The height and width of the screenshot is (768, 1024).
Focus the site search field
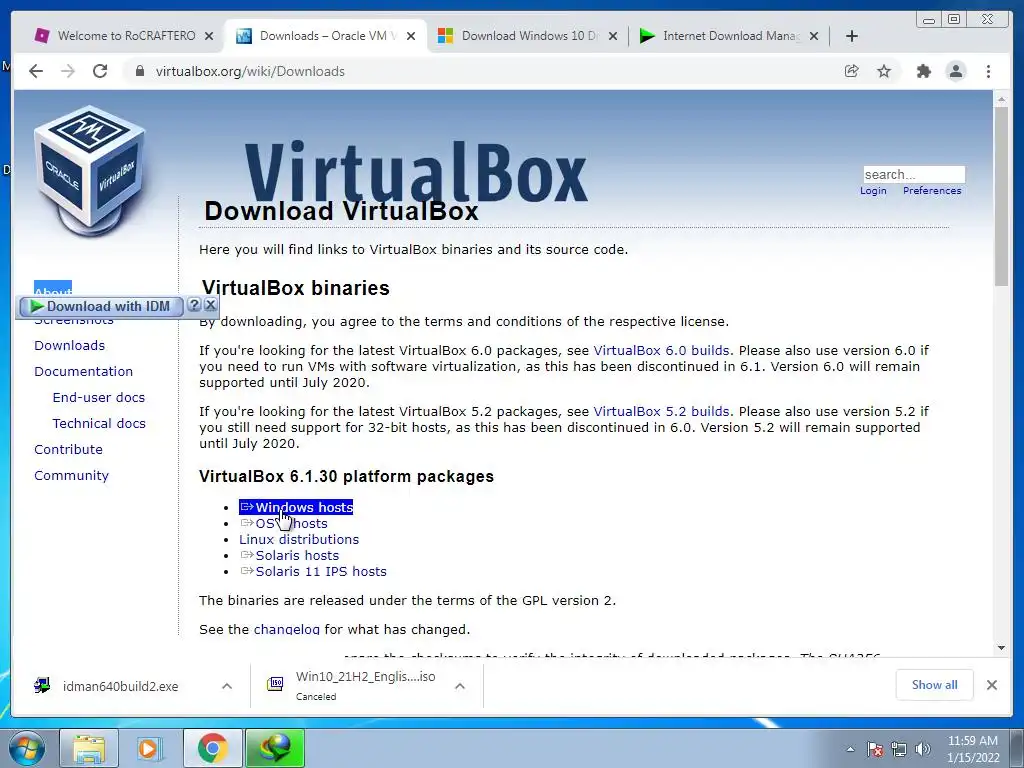coord(914,174)
